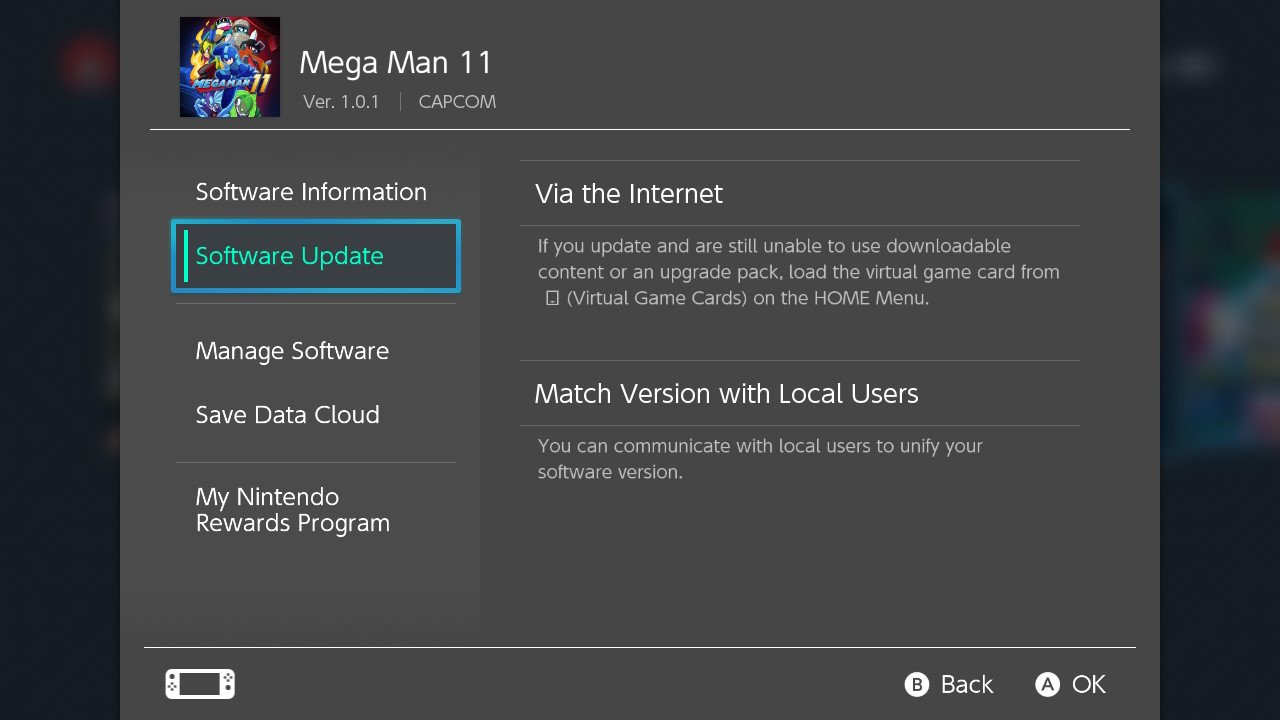1280x720 pixels.
Task: Click the local users unify version description
Action: point(760,459)
